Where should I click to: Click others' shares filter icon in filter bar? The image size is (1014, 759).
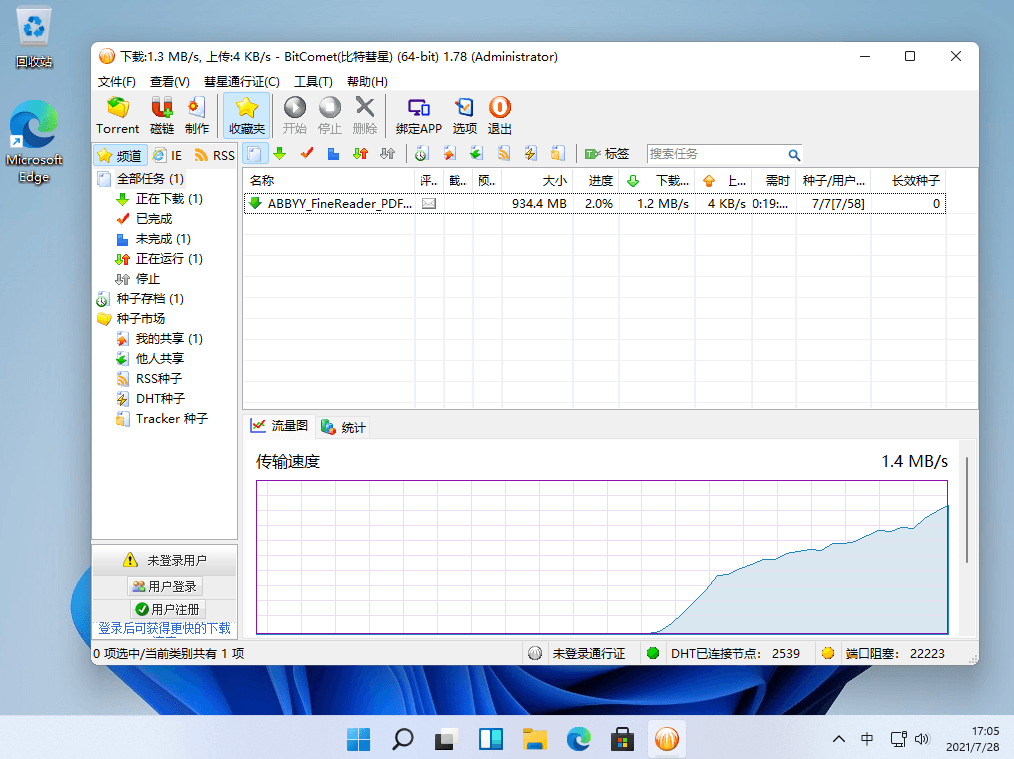pyautogui.click(x=476, y=154)
